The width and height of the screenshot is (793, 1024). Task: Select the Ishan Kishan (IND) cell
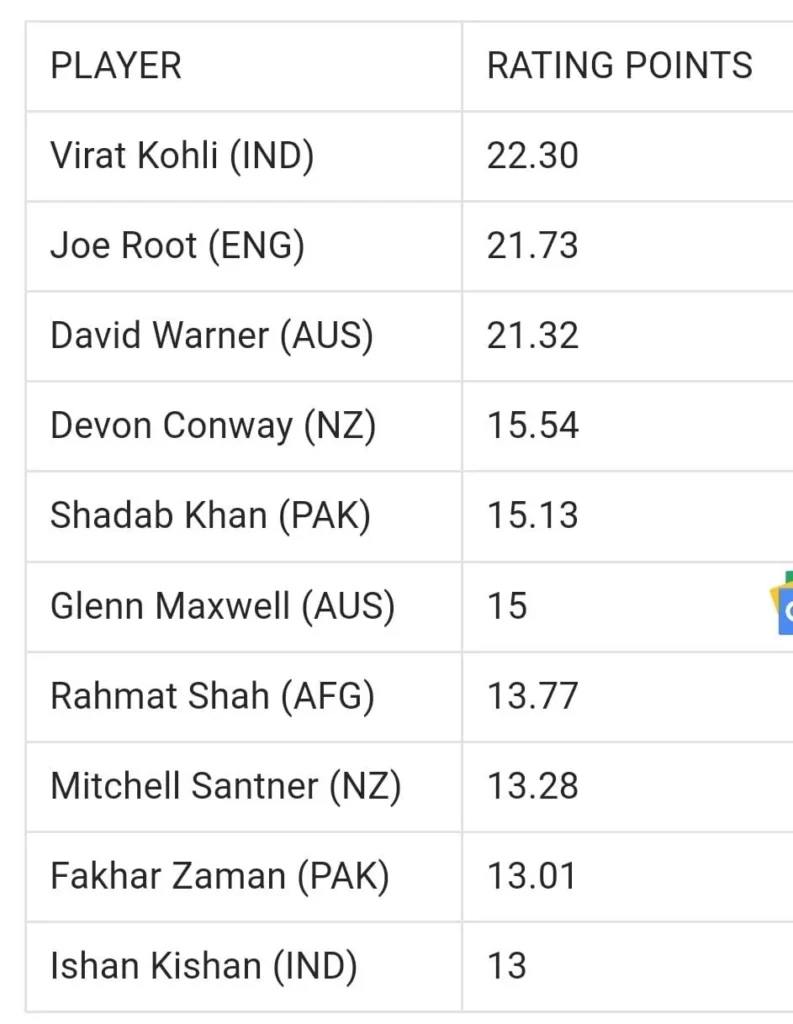tap(203, 966)
